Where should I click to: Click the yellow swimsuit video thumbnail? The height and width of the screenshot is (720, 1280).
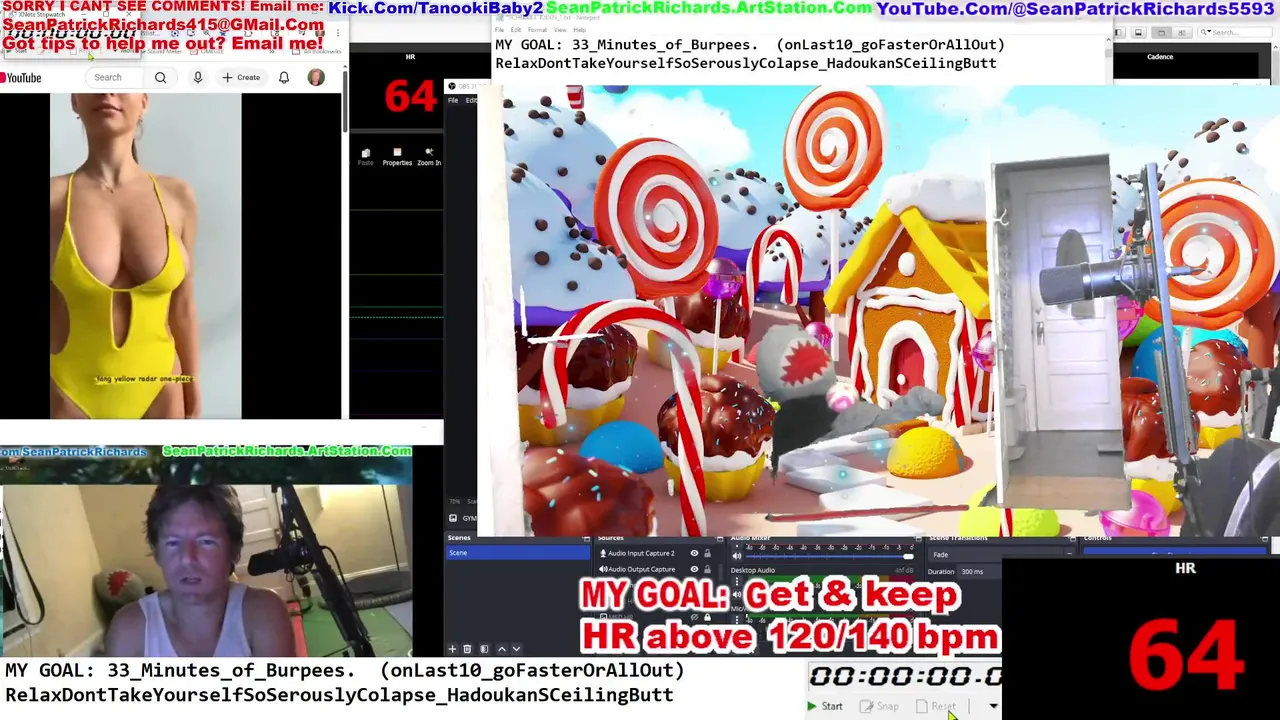145,256
